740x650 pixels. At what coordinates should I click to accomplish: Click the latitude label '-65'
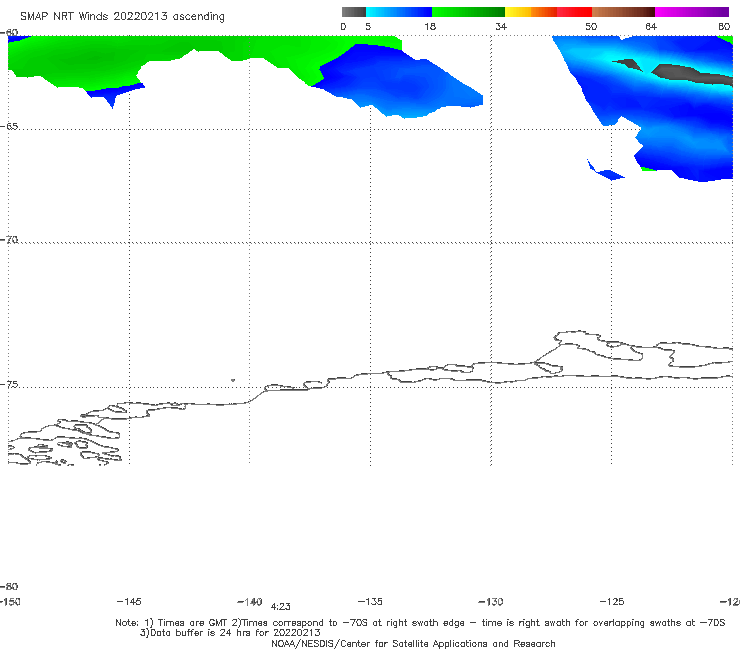click(9, 127)
